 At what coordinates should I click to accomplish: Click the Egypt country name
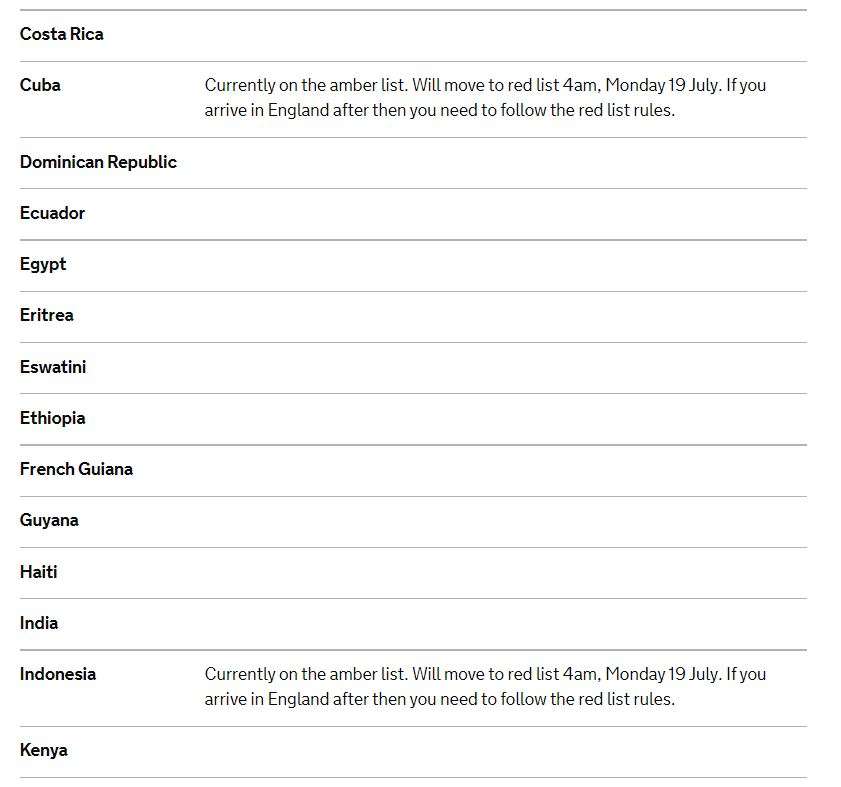pyautogui.click(x=43, y=264)
